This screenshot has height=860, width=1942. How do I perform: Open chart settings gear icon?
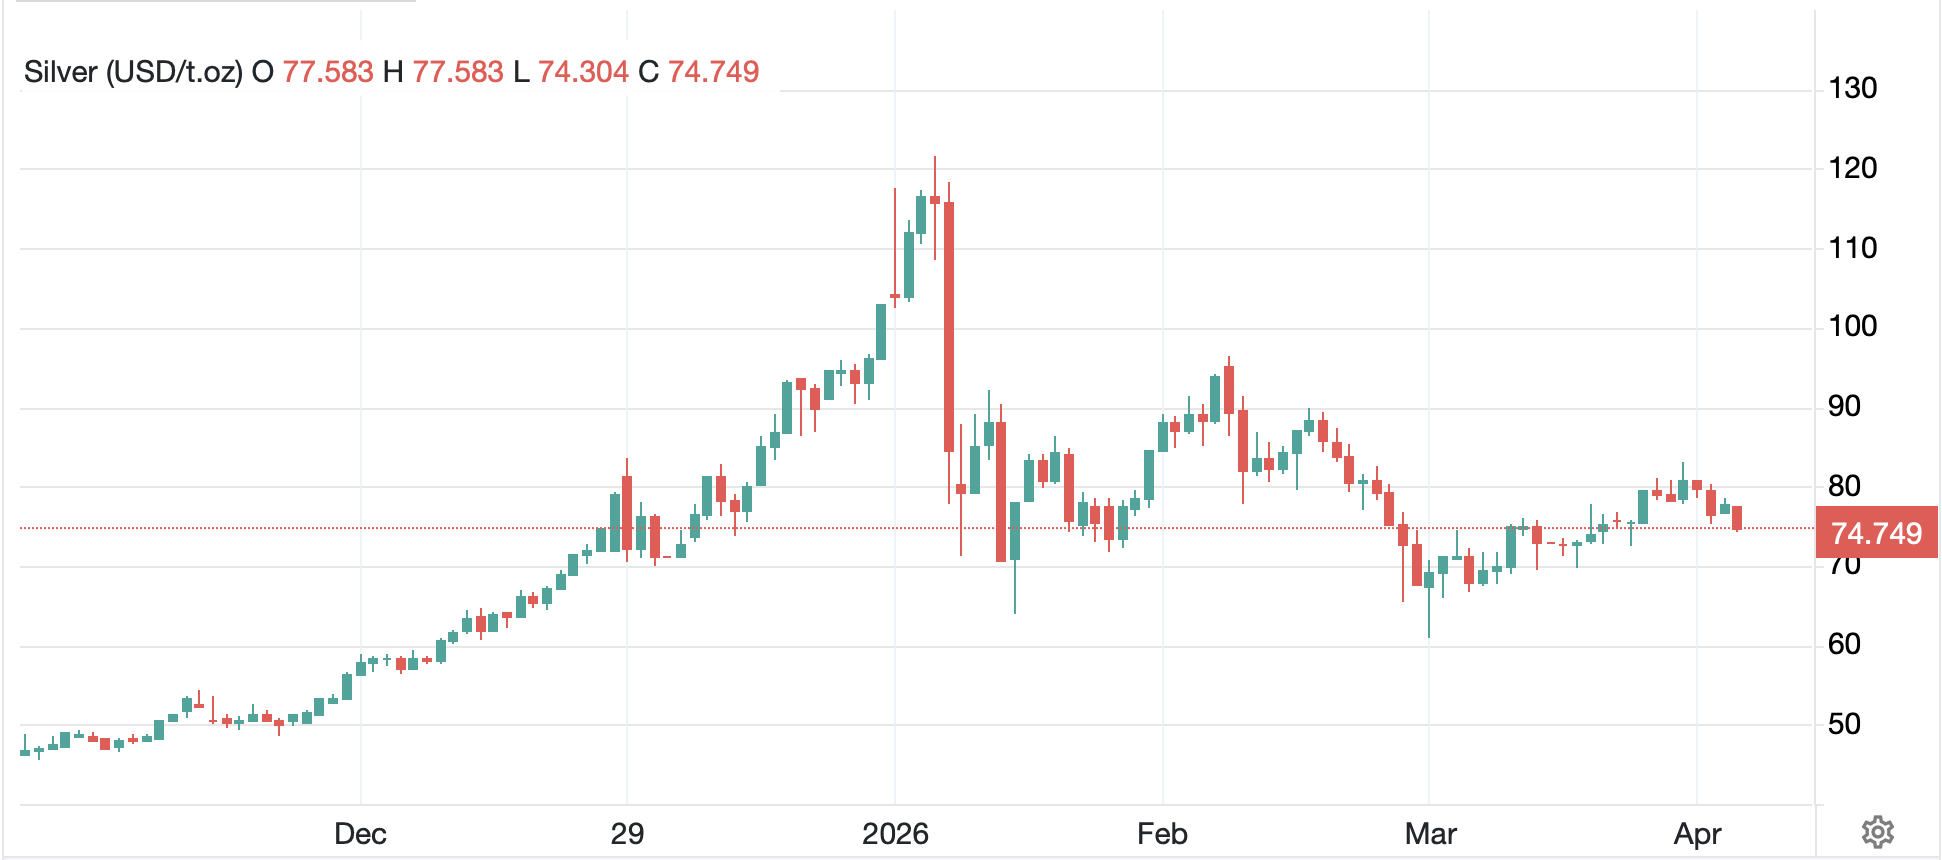pos(1877,831)
